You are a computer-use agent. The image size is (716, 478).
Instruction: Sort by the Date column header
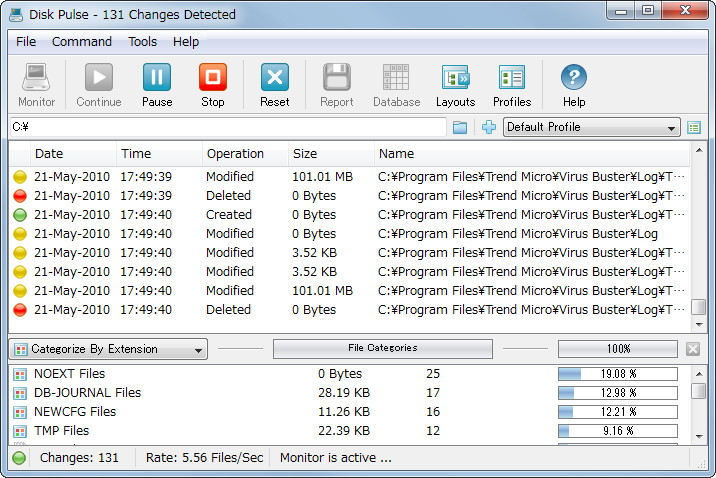(73, 154)
